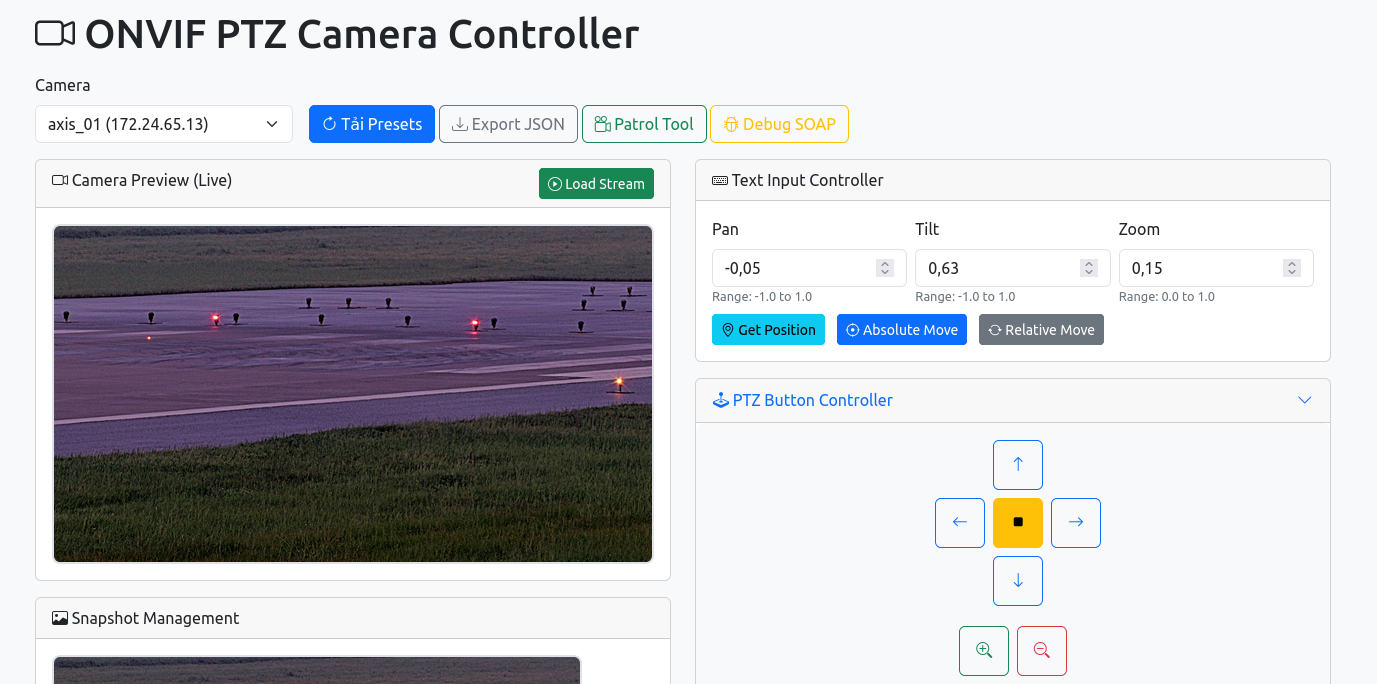This screenshot has height=684, width=1377.
Task: Click the snapshot thumbnail under Snapshot Management
Action: pos(317,670)
